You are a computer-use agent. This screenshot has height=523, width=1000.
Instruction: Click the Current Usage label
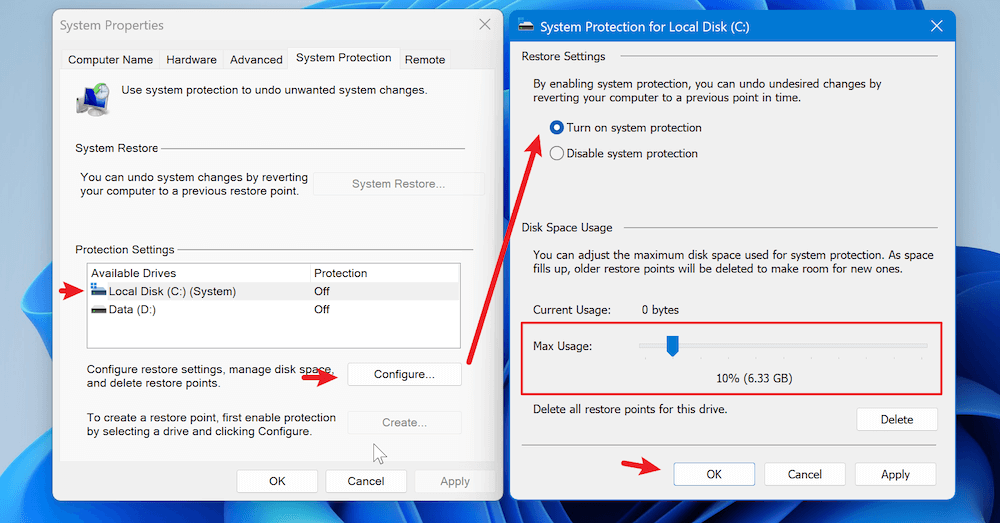(571, 310)
